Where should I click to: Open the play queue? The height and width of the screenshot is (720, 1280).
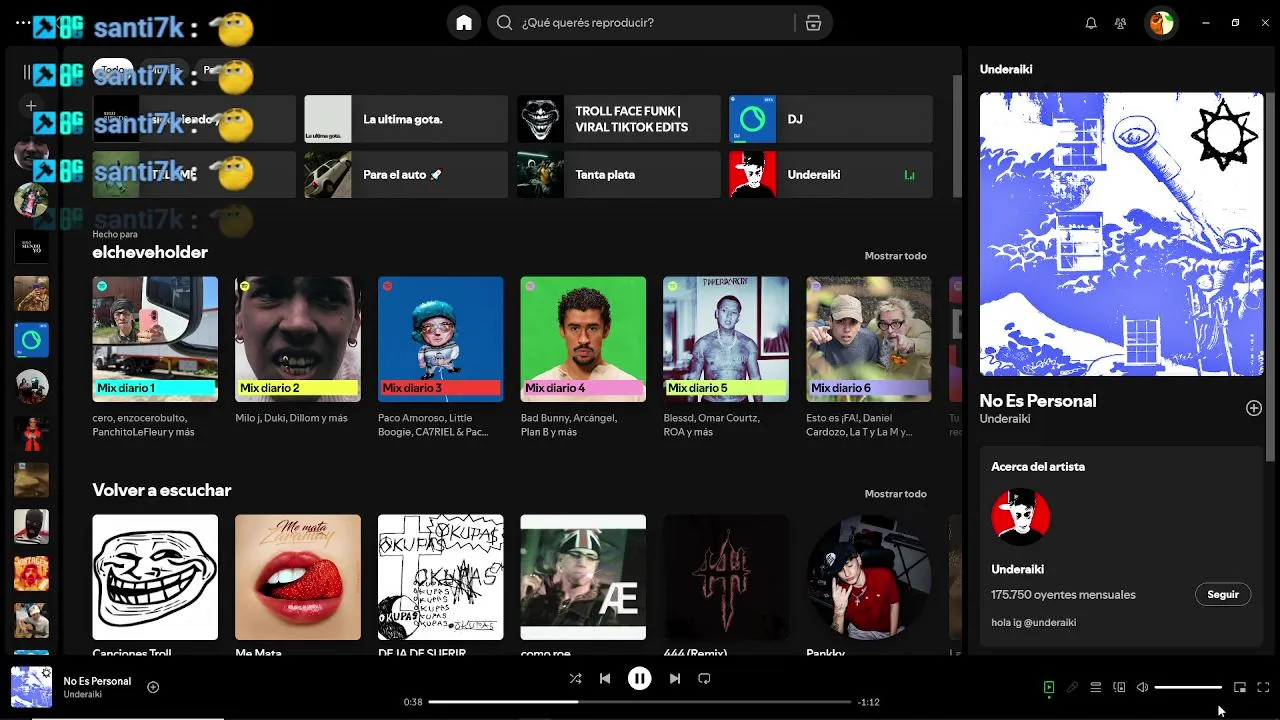[x=1096, y=687]
